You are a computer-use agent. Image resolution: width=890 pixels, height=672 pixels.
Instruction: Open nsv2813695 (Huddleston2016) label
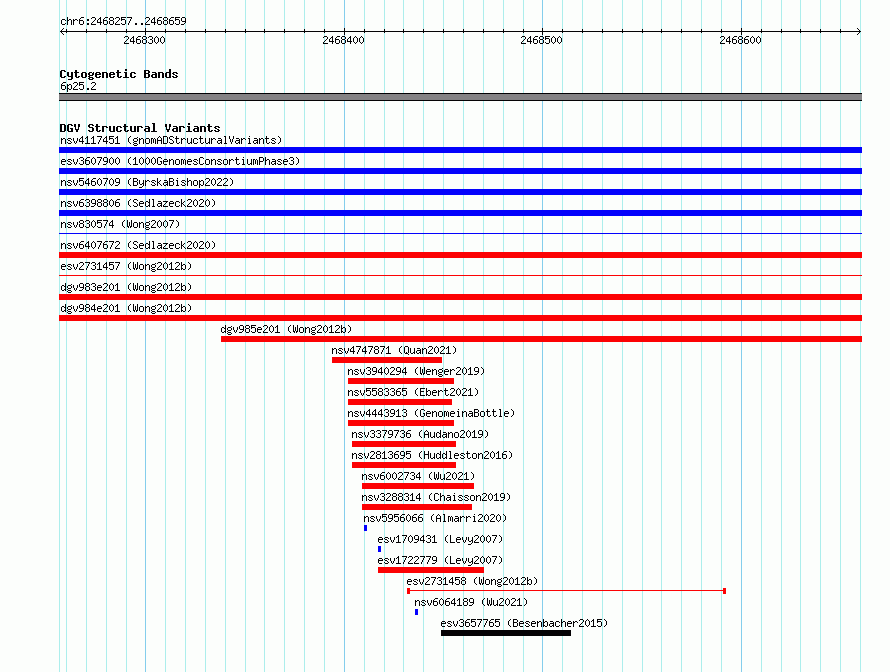432,455
